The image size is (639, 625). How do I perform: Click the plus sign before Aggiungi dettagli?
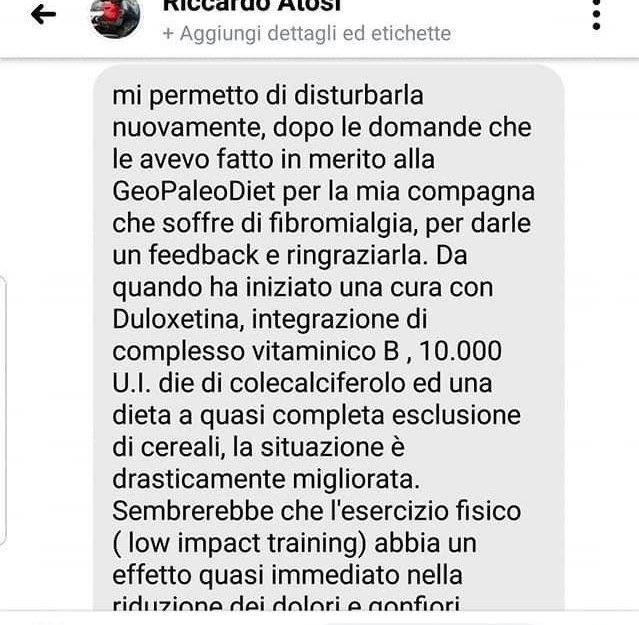(x=168, y=34)
